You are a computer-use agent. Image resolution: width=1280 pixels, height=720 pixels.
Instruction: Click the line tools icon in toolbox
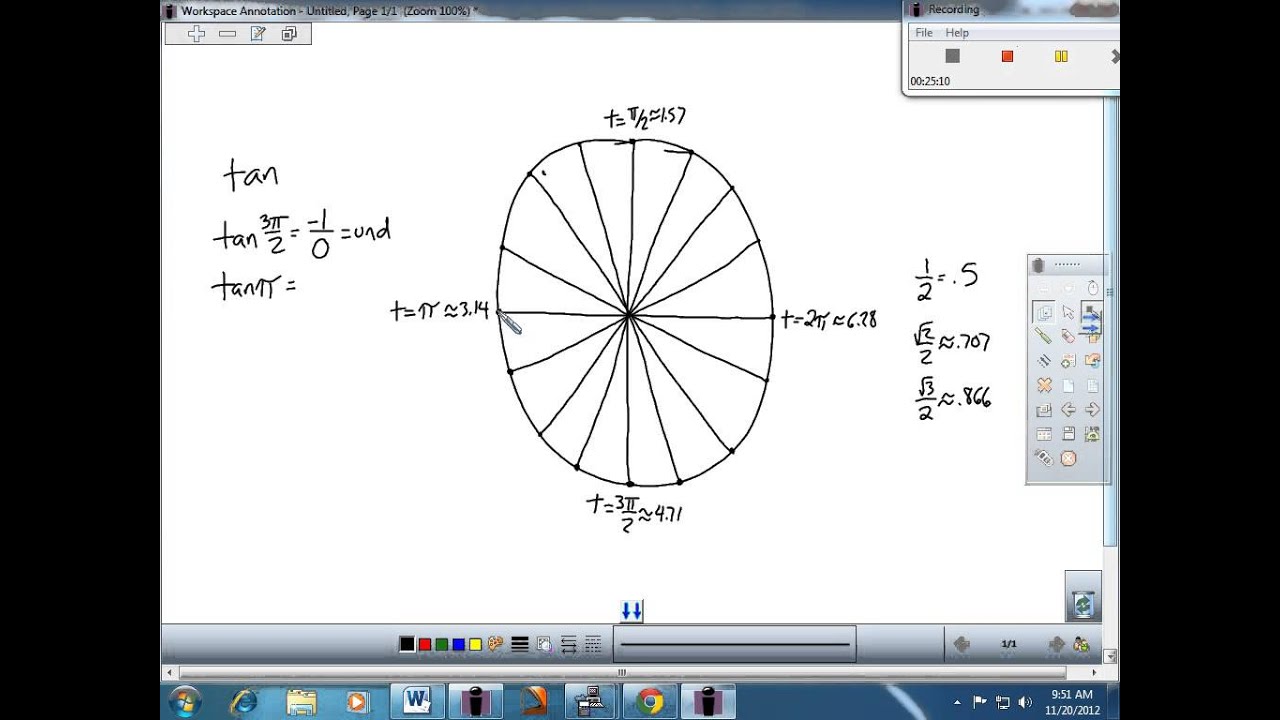coord(1043,361)
